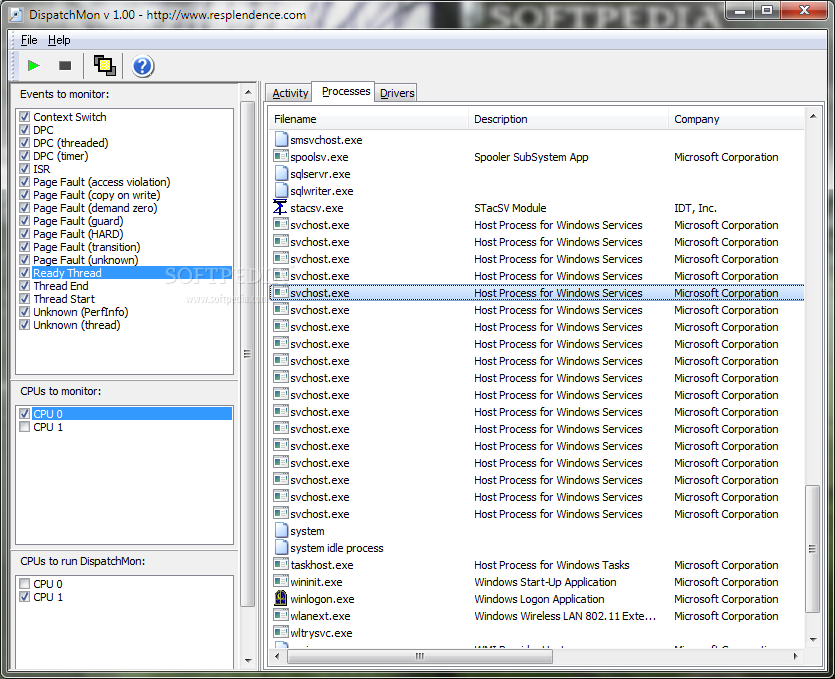
Task: Switch to the Activity tab
Action: click(x=290, y=93)
